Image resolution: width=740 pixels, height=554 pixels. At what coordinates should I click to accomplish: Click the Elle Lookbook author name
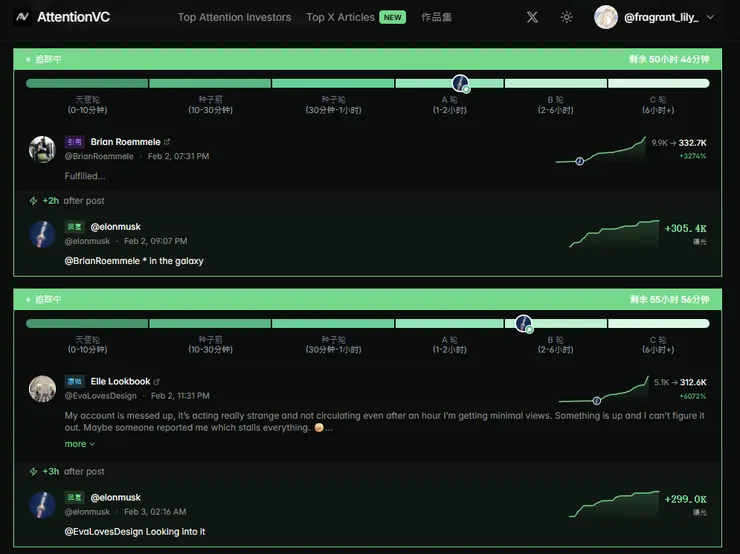click(x=120, y=381)
